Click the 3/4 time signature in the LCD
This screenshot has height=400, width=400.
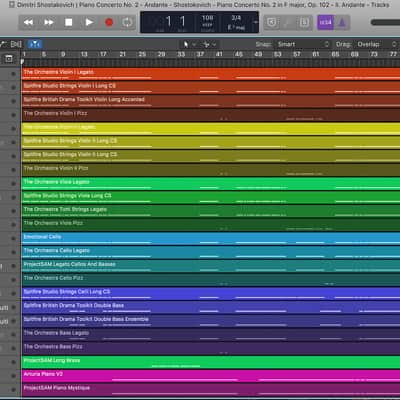(236, 18)
